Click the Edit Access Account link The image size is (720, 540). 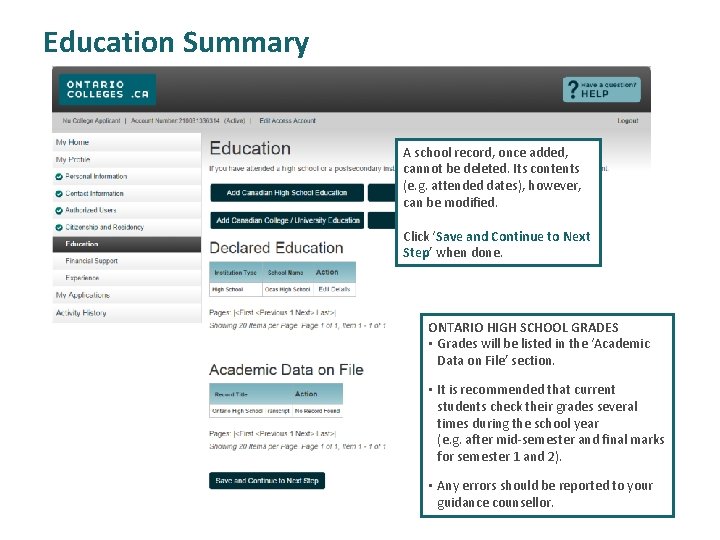pos(287,121)
